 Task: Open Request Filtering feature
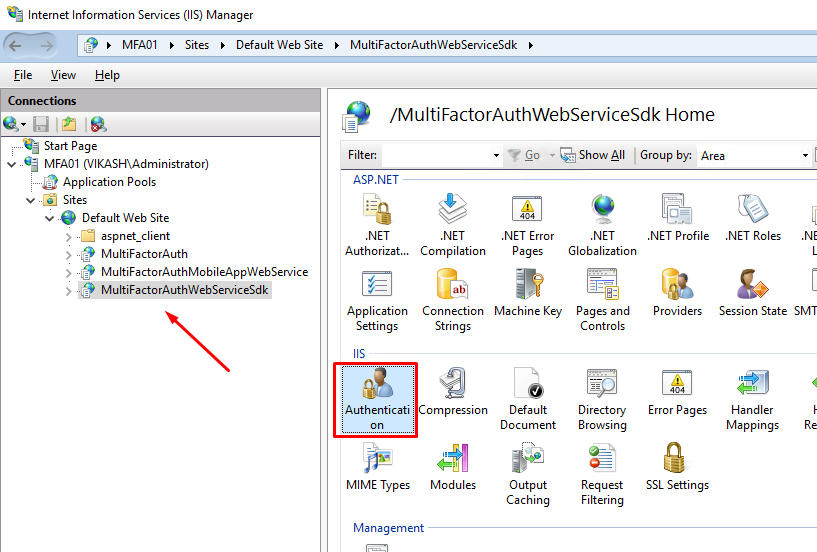[602, 474]
